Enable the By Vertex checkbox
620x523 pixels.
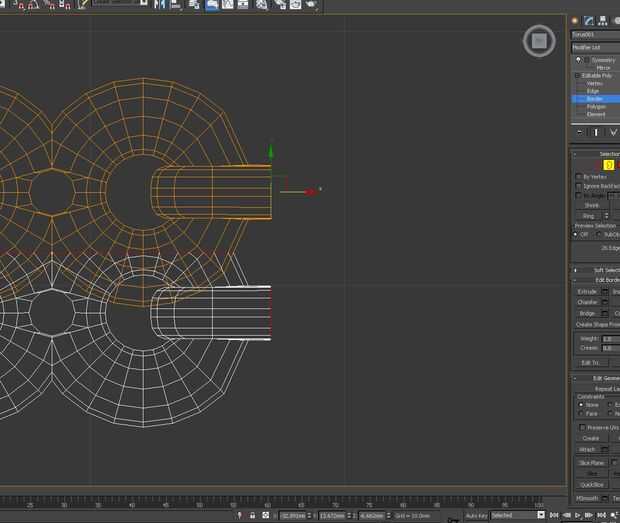[x=579, y=176]
